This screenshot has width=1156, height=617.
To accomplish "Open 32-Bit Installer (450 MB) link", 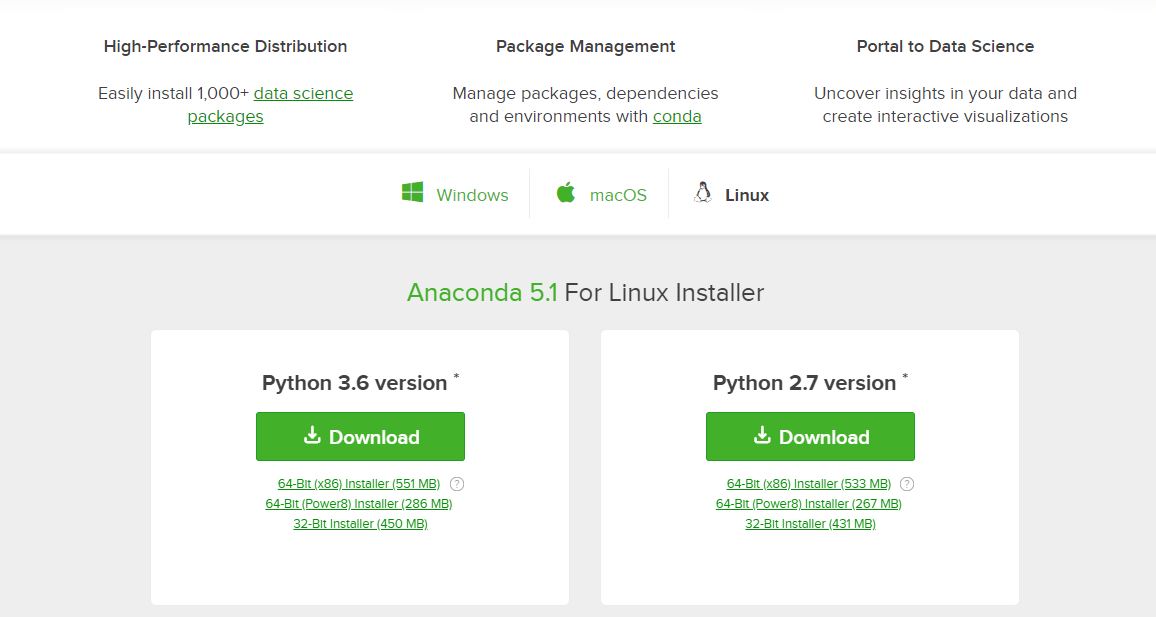I will coord(361,524).
